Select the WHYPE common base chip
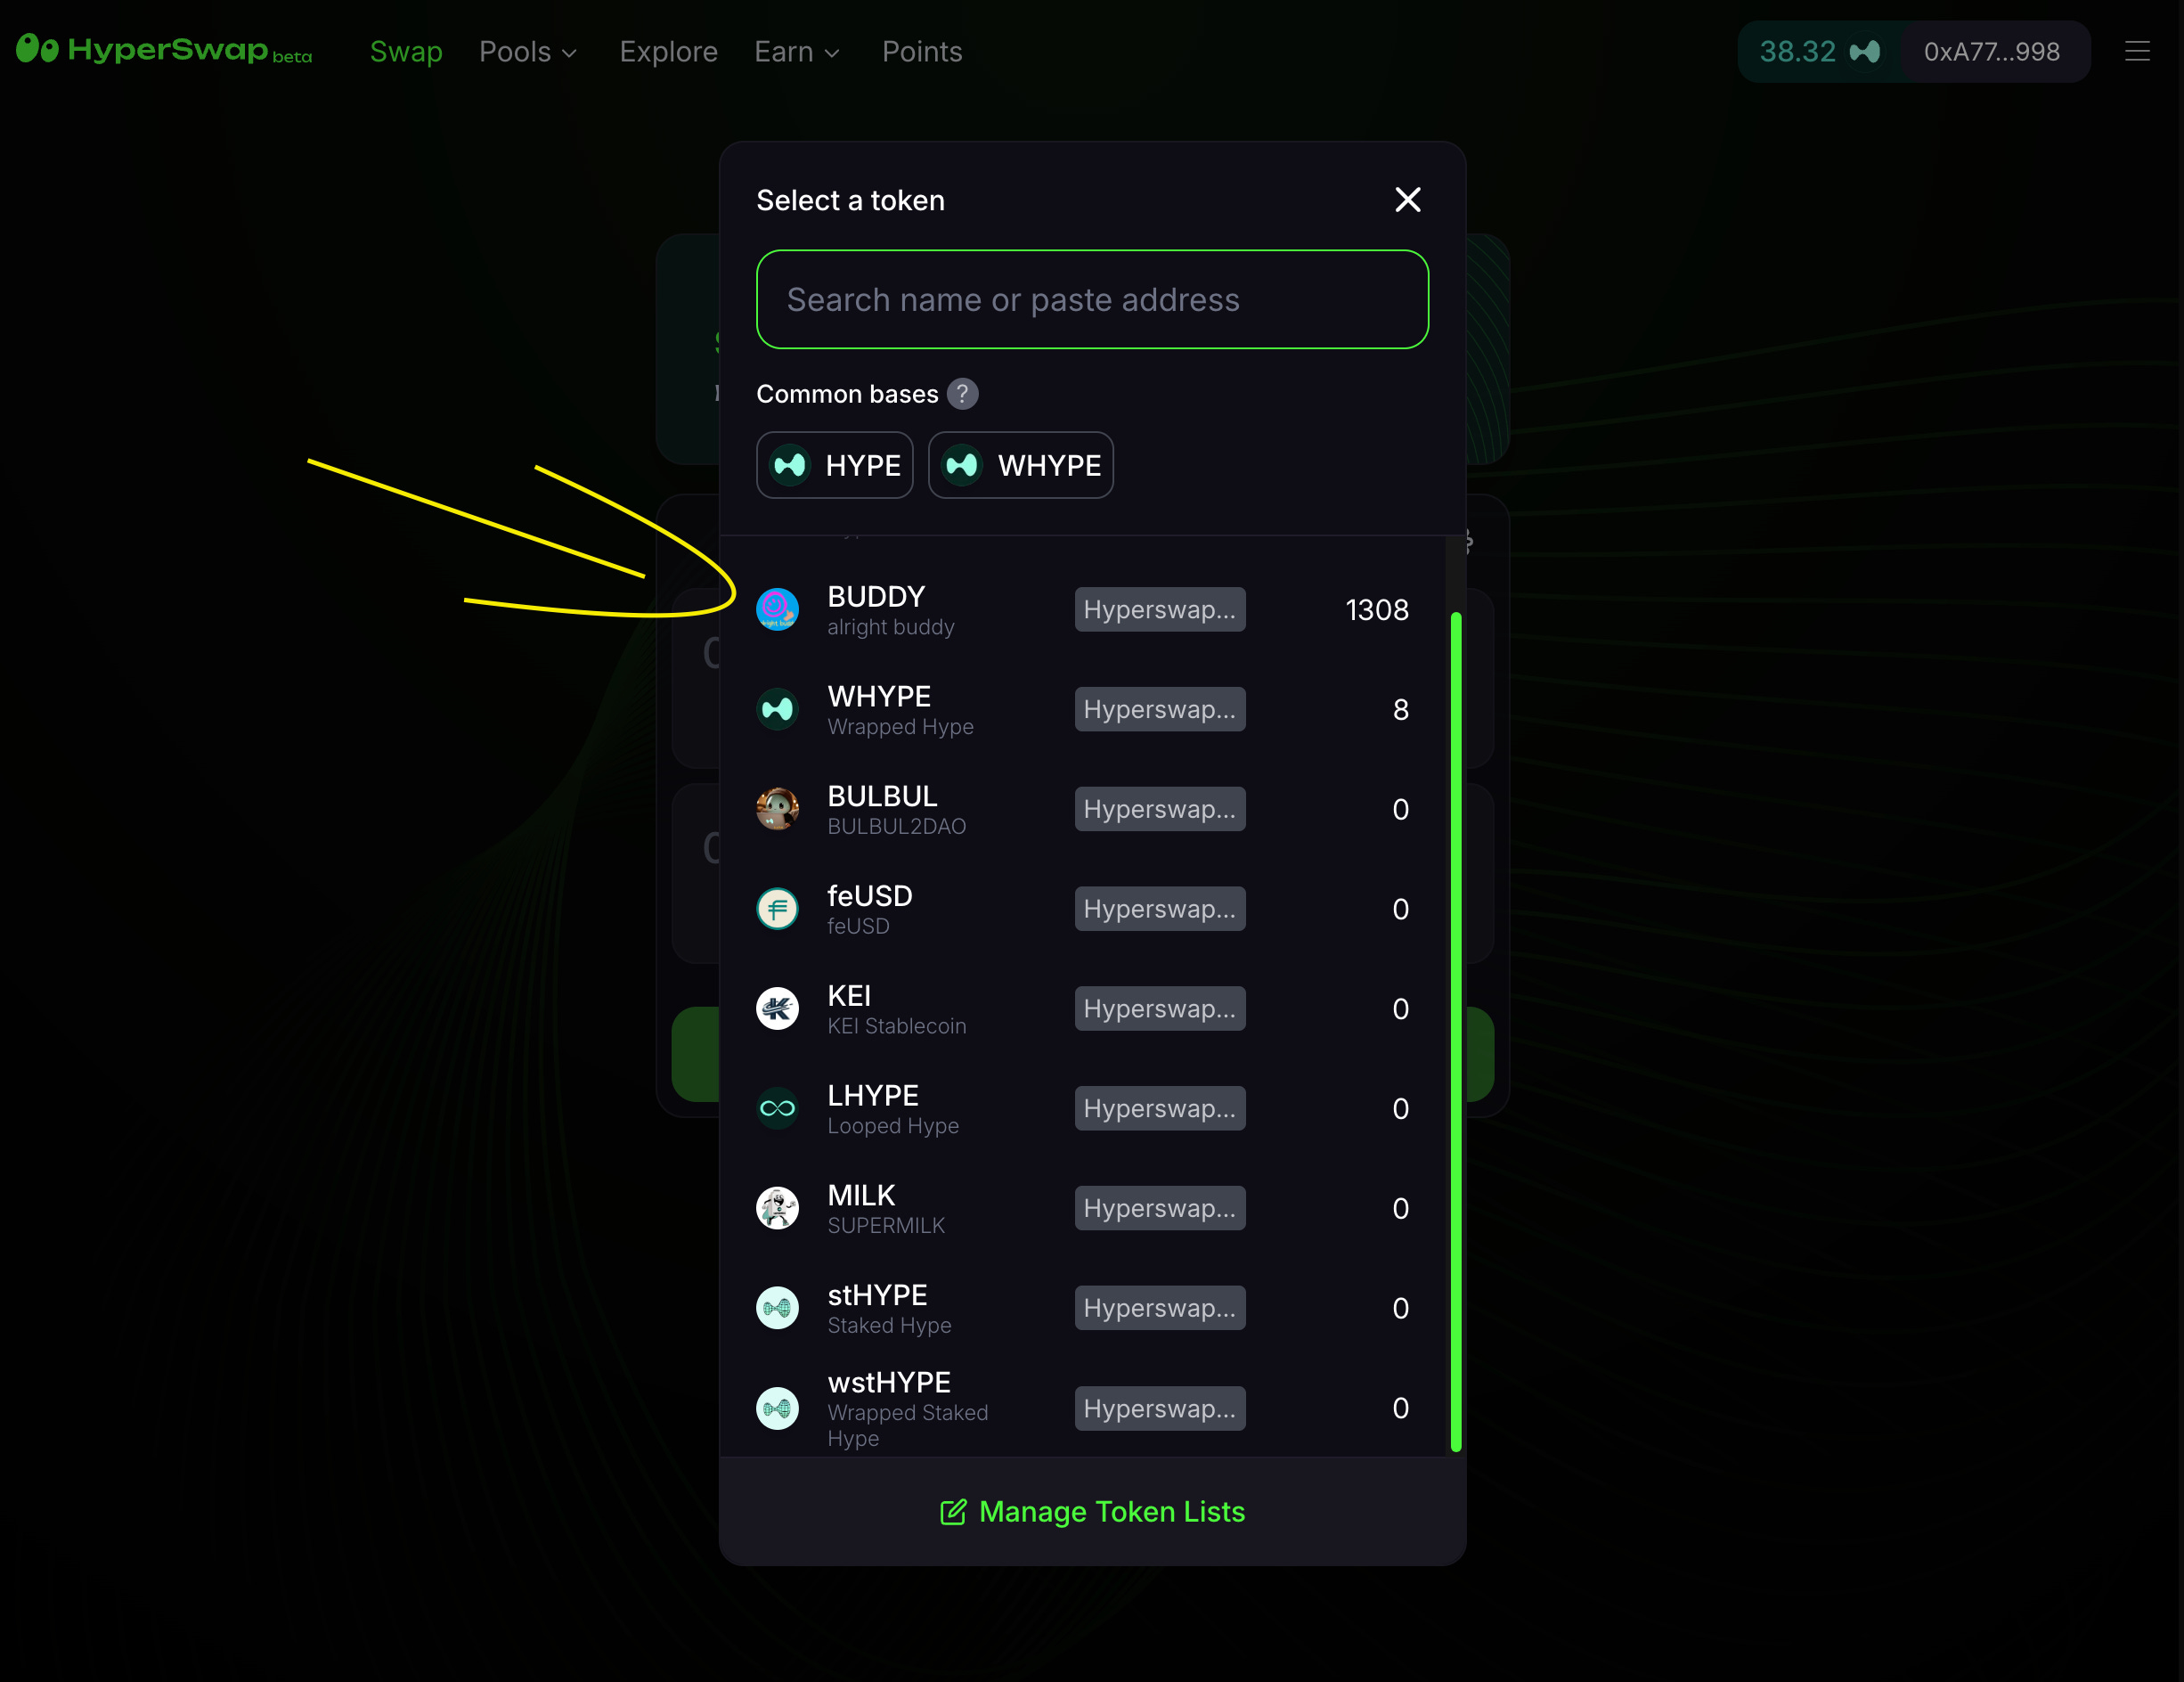 click(1021, 465)
